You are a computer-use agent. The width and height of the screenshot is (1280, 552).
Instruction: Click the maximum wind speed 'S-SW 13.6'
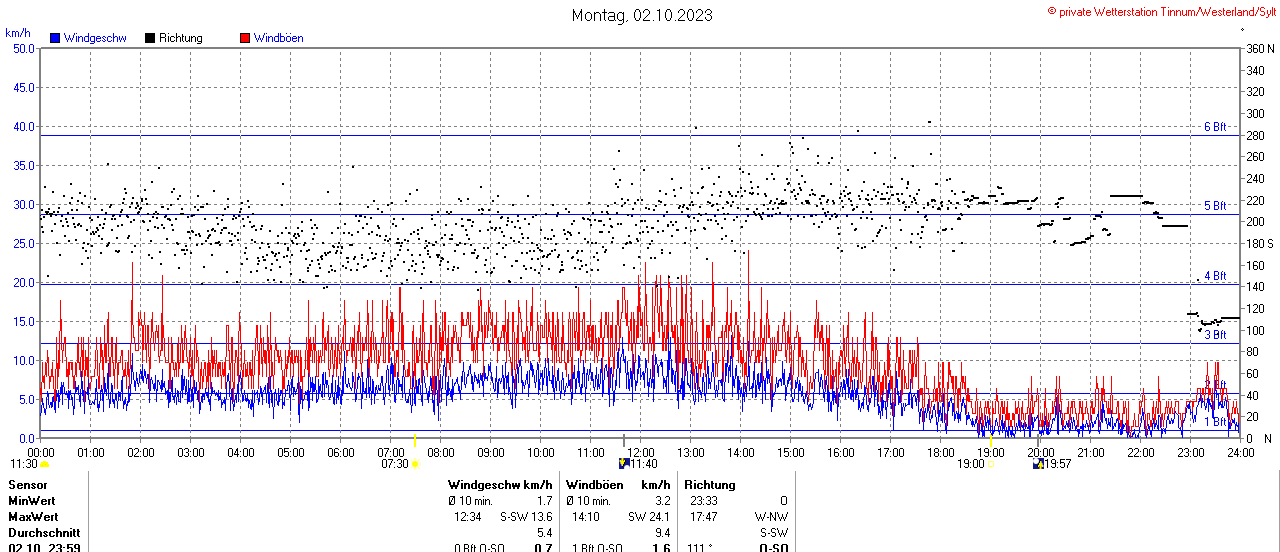526,516
